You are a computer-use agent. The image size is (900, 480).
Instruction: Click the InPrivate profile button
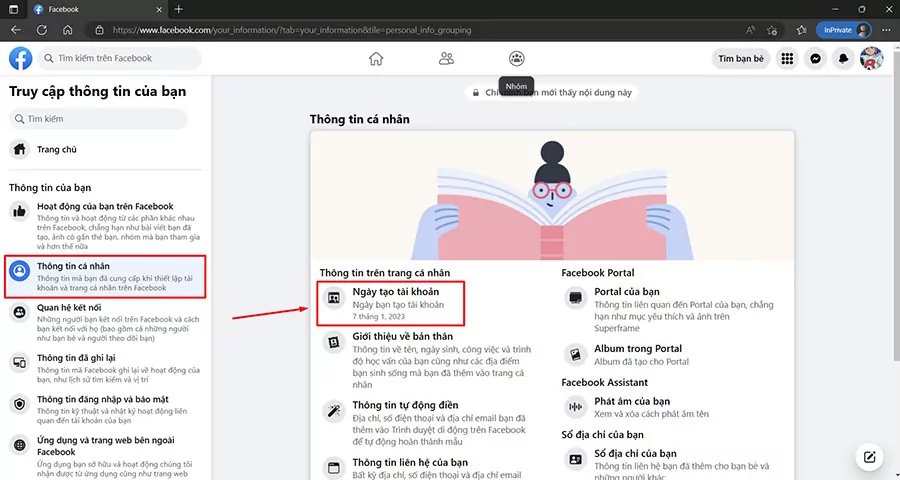tap(844, 30)
